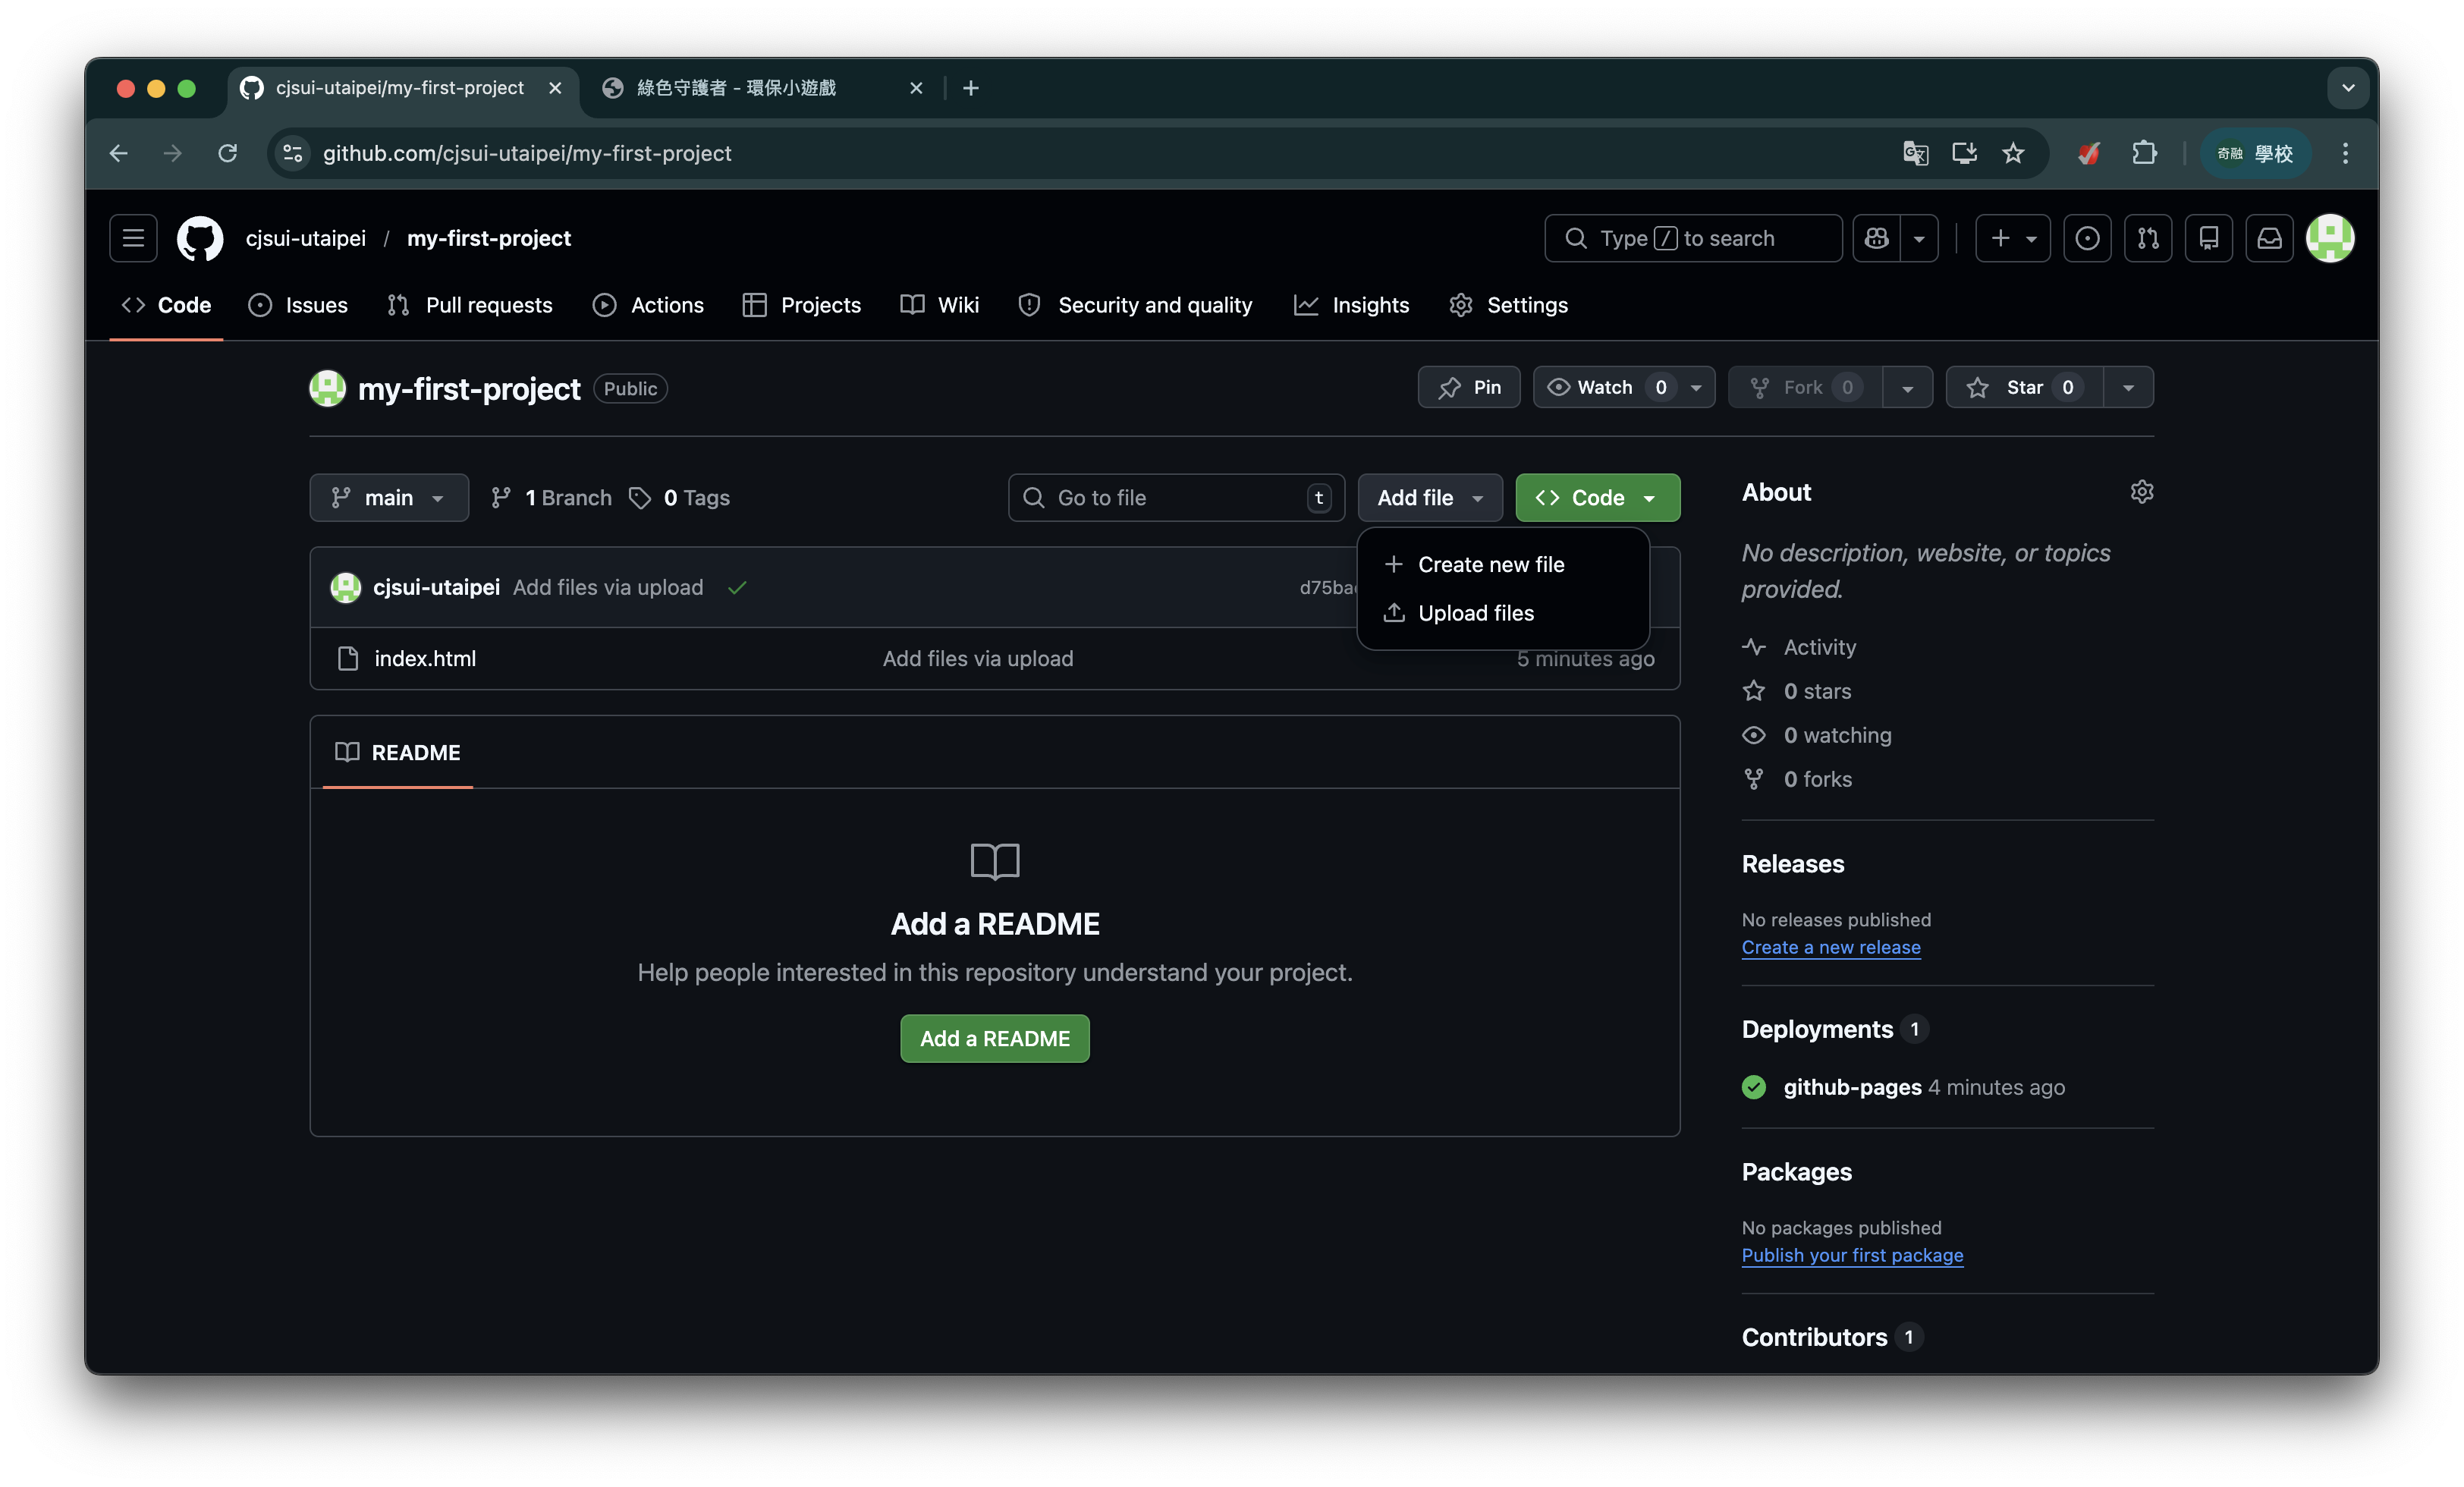Image resolution: width=2464 pixels, height=1487 pixels.
Task: Open Pull requests icon in header
Action: point(2148,238)
